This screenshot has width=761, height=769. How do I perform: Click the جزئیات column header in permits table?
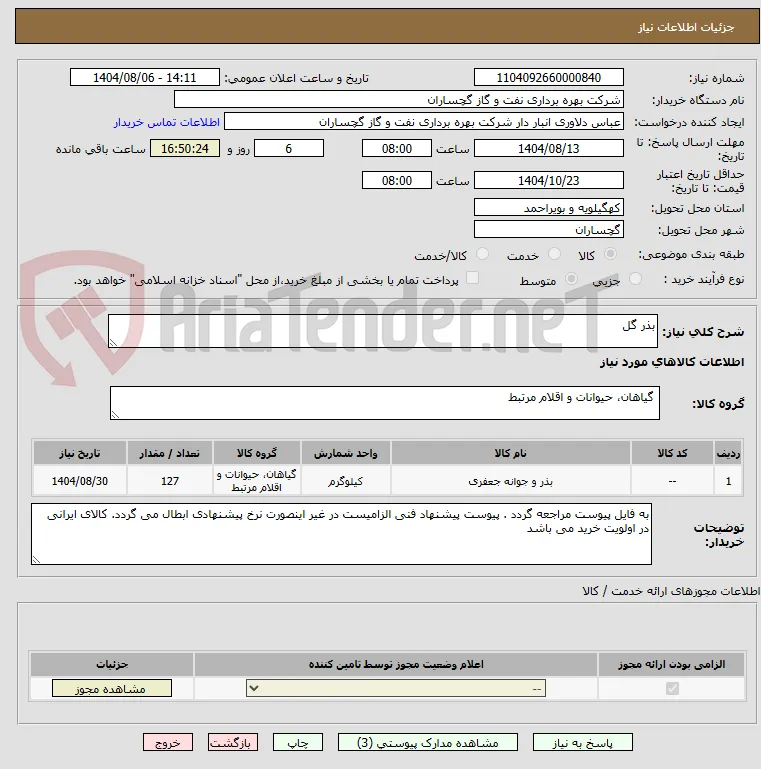112,664
